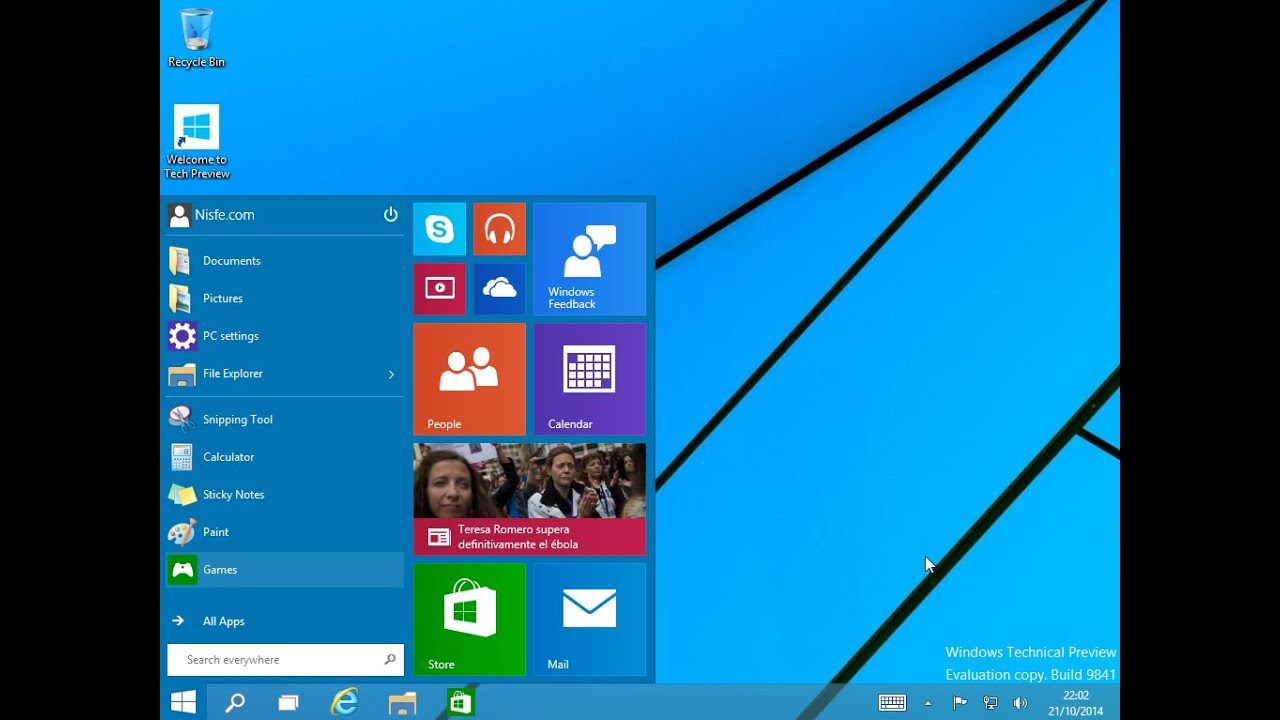Click the Windows Start button
The height and width of the screenshot is (720, 1280).
coord(183,703)
